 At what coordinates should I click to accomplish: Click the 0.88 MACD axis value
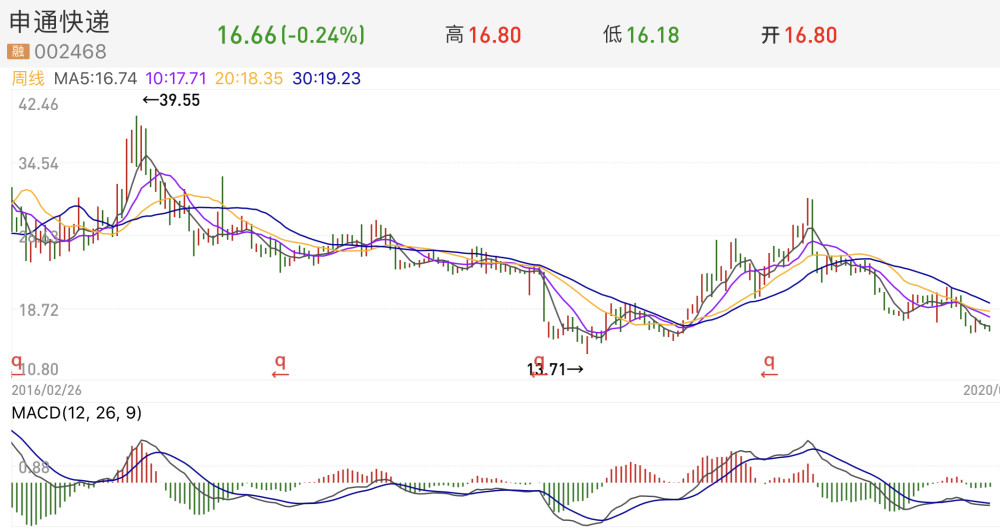click(x=34, y=468)
